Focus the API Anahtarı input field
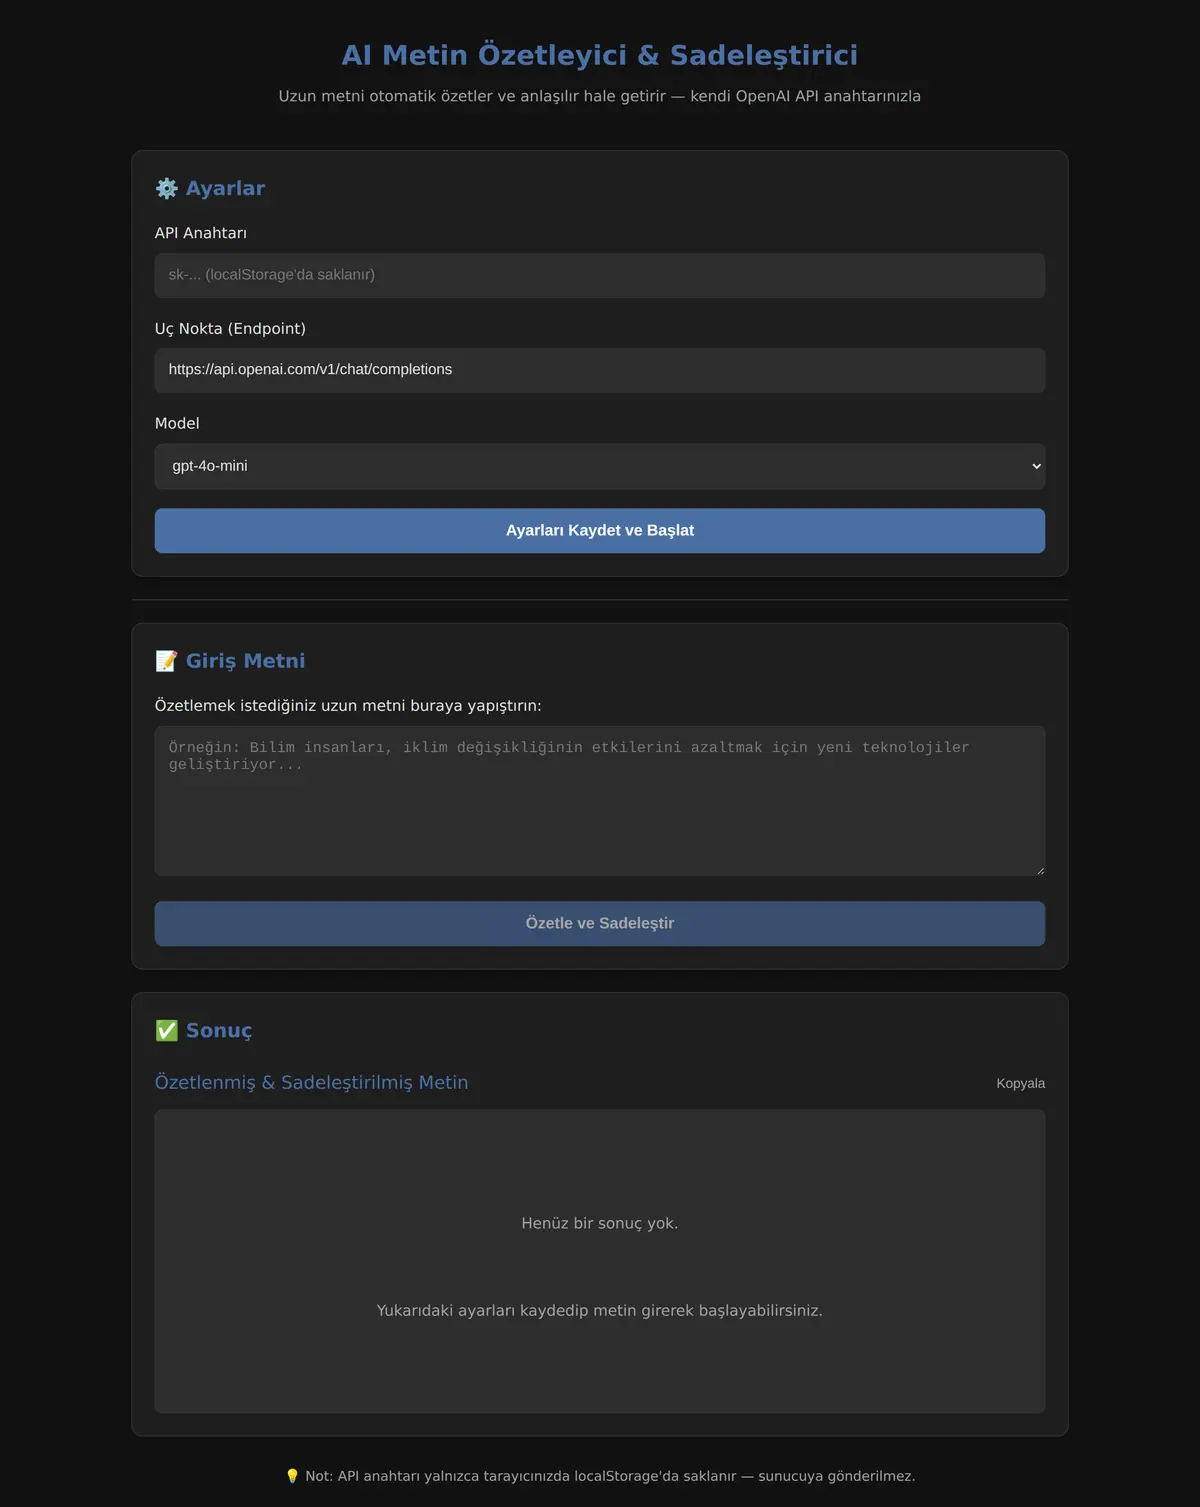Screen dimensions: 1200x1507 click(x=600, y=275)
